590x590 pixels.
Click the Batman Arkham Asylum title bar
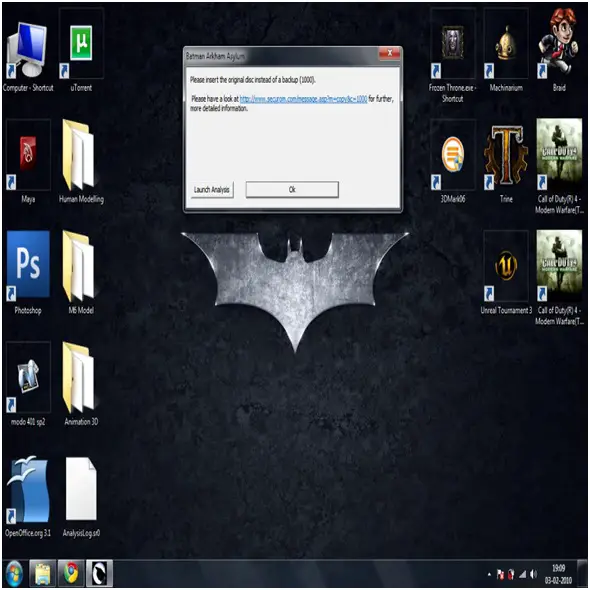(281, 56)
